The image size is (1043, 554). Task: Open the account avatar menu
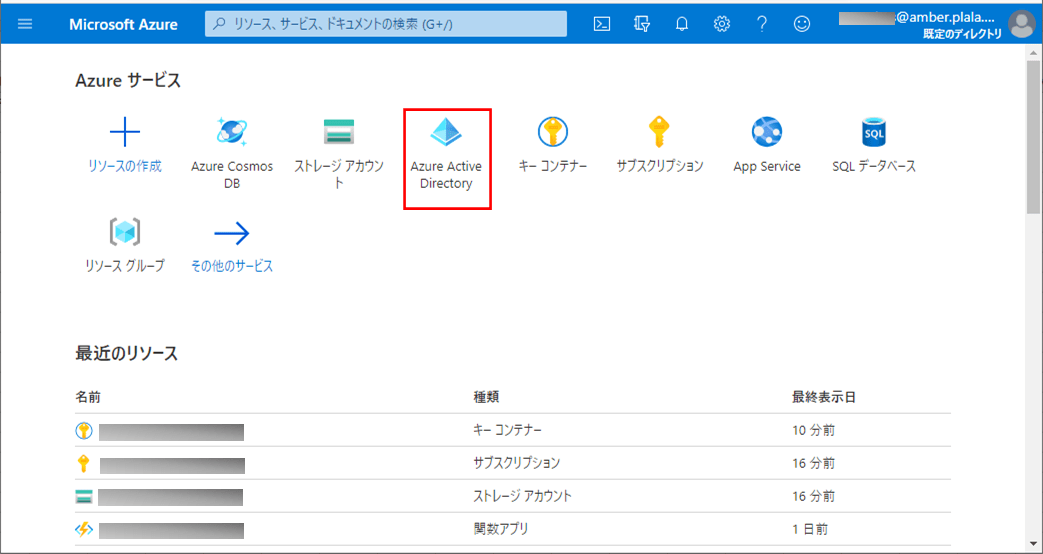1021,24
